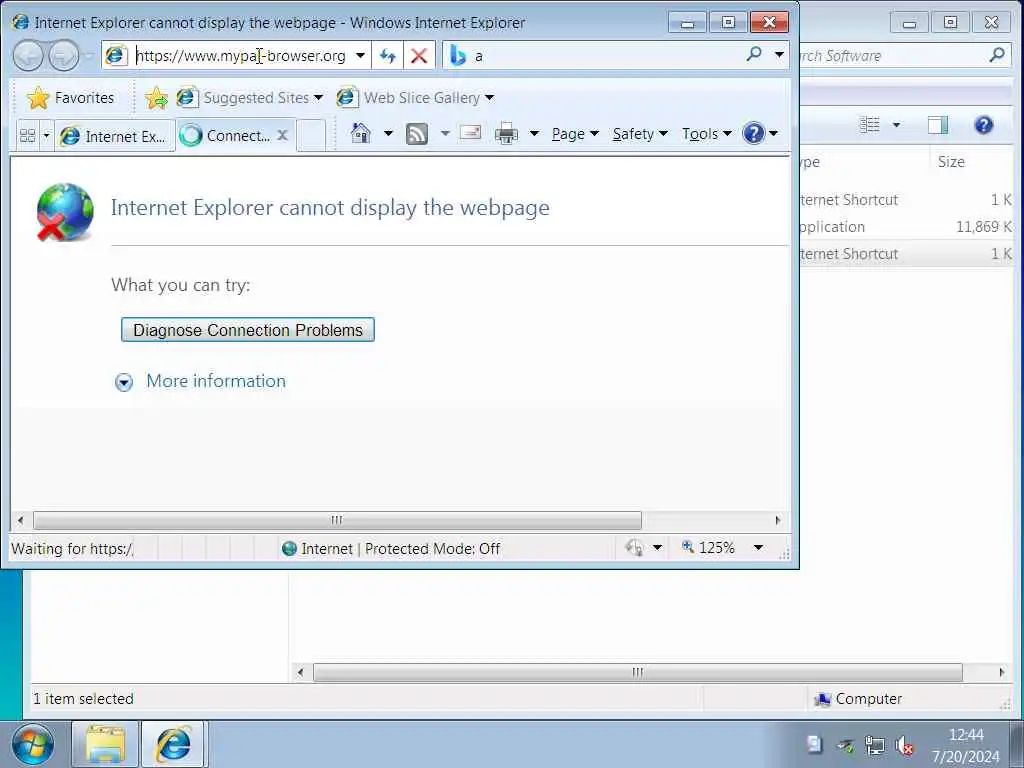Open Quick Tabs grid icon
Image resolution: width=1024 pixels, height=768 pixels.
pyautogui.click(x=27, y=135)
